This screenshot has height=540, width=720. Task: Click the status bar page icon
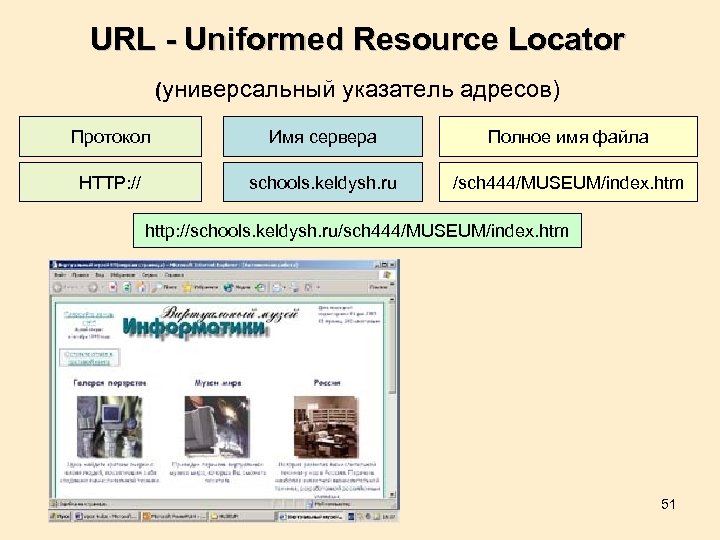pos(54,504)
